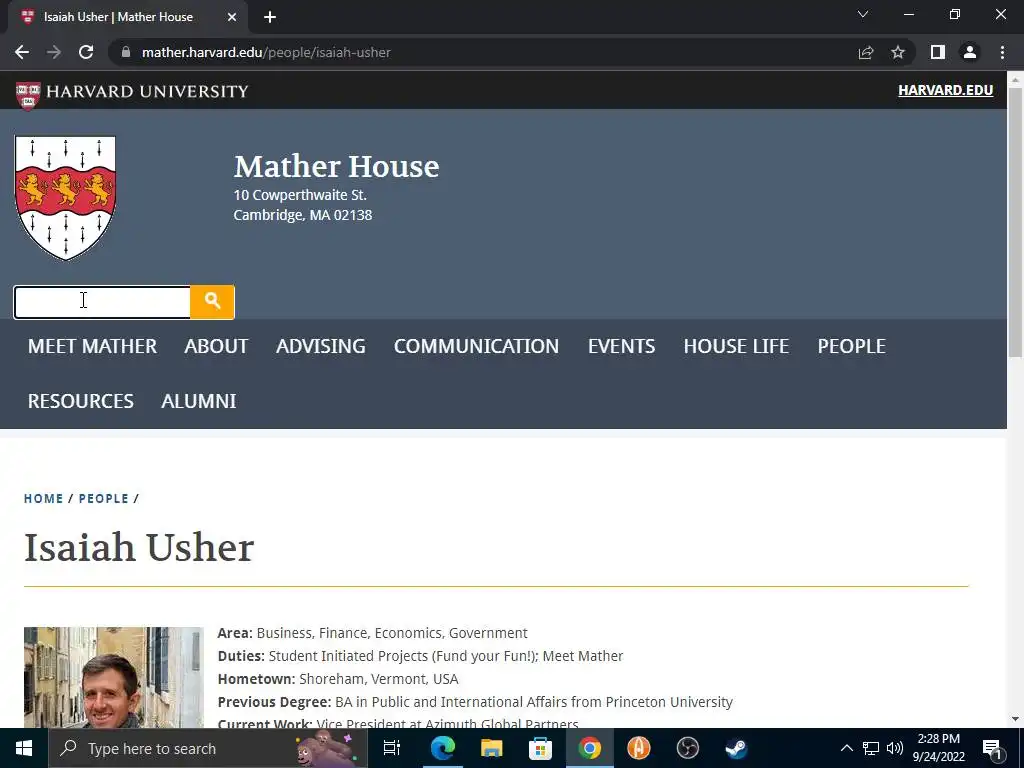Screen dimensions: 1024x768
Task: Click the orange search magnifier button
Action: [x=212, y=302]
